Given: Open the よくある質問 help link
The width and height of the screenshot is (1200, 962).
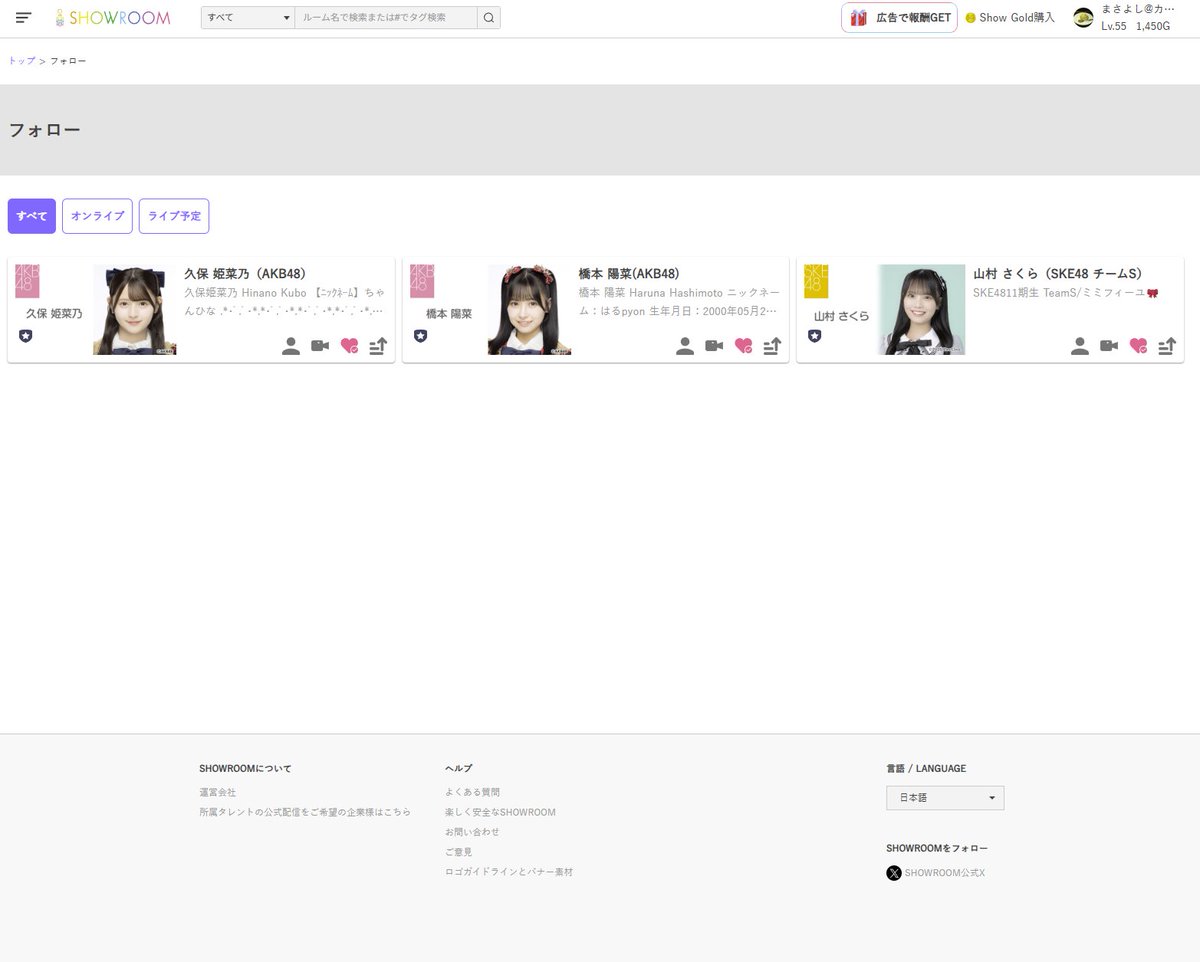Looking at the screenshot, I should 472,792.
